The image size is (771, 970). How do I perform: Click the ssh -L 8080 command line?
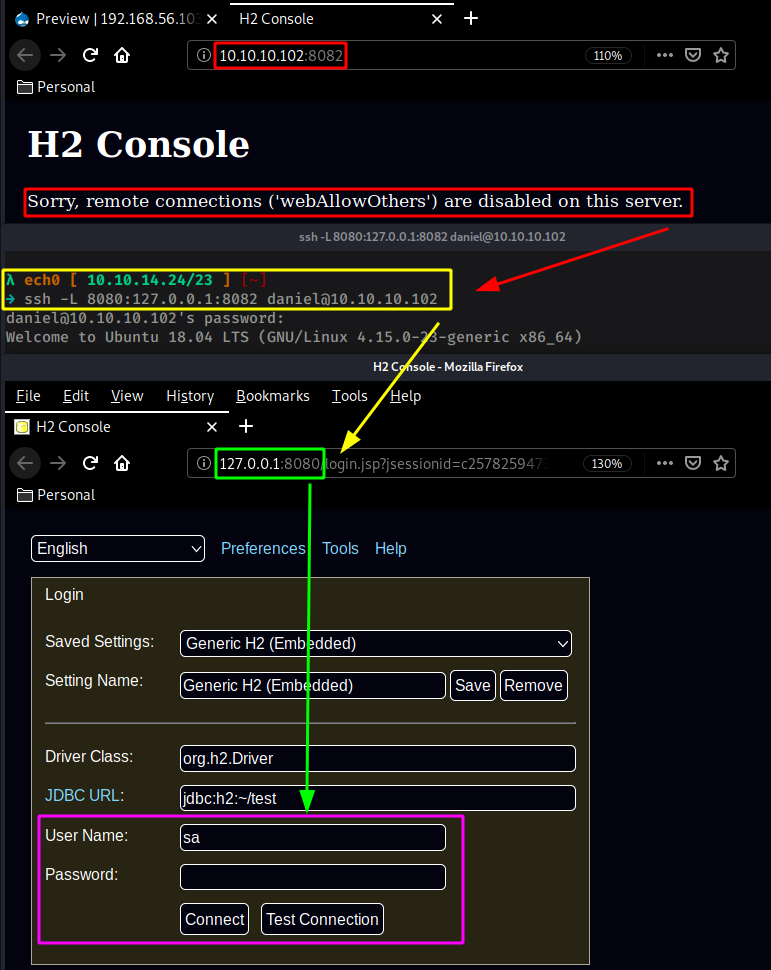[x=230, y=299]
